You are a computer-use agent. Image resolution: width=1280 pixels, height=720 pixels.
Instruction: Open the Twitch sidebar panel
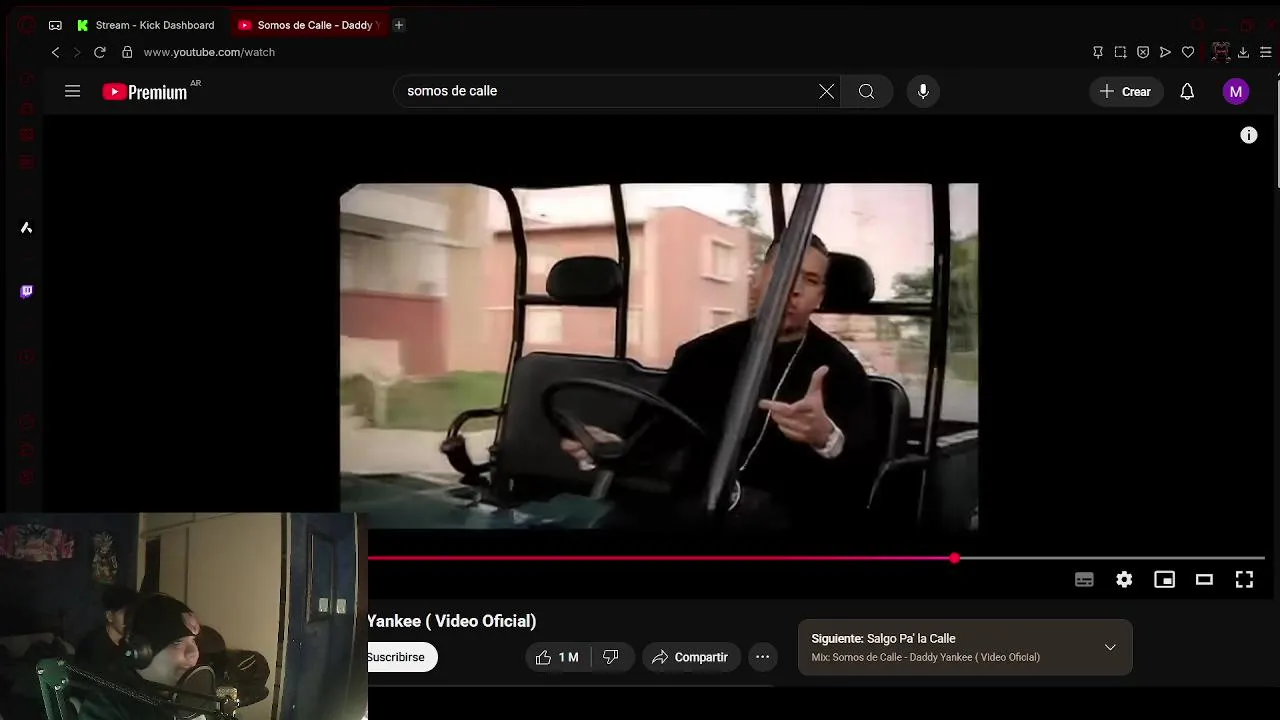point(27,291)
